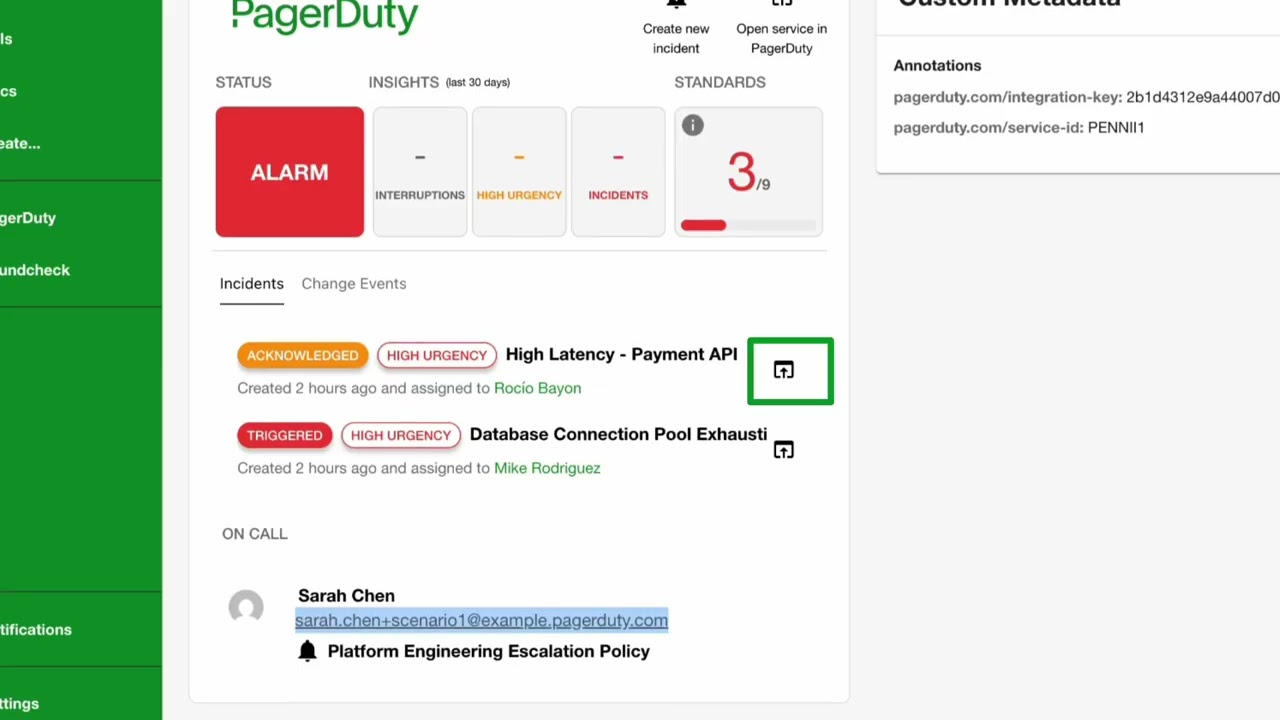Click the ACKNOWLEDGED status badge
The height and width of the screenshot is (720, 1280).
click(303, 355)
